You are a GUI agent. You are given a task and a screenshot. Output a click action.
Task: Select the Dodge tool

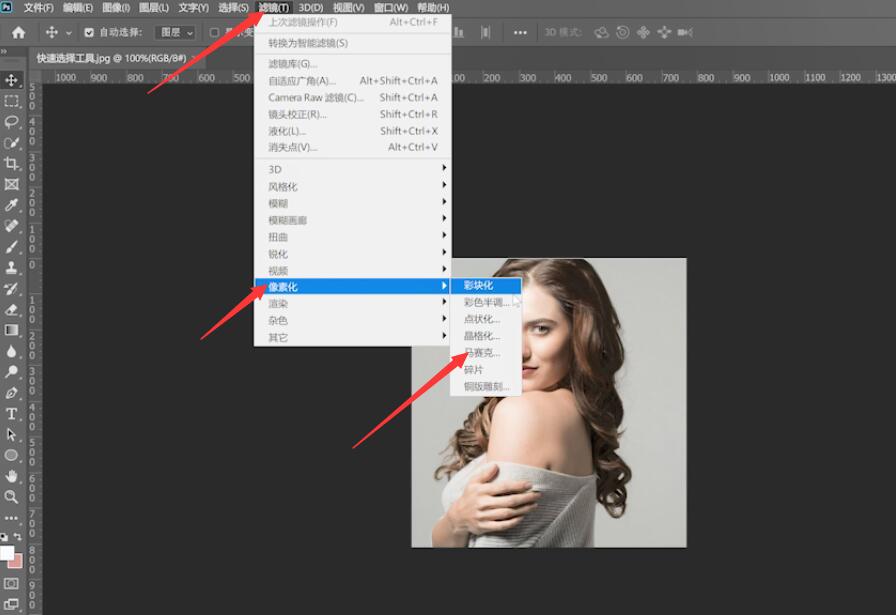tap(11, 372)
